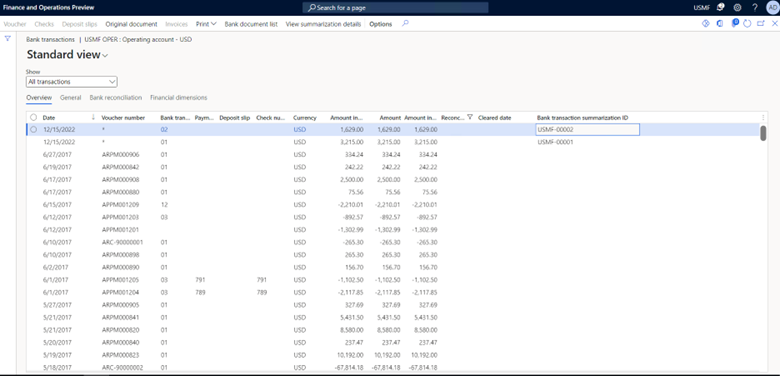
Task: Click the 6/19/2017 date cell
Action: click(57, 167)
